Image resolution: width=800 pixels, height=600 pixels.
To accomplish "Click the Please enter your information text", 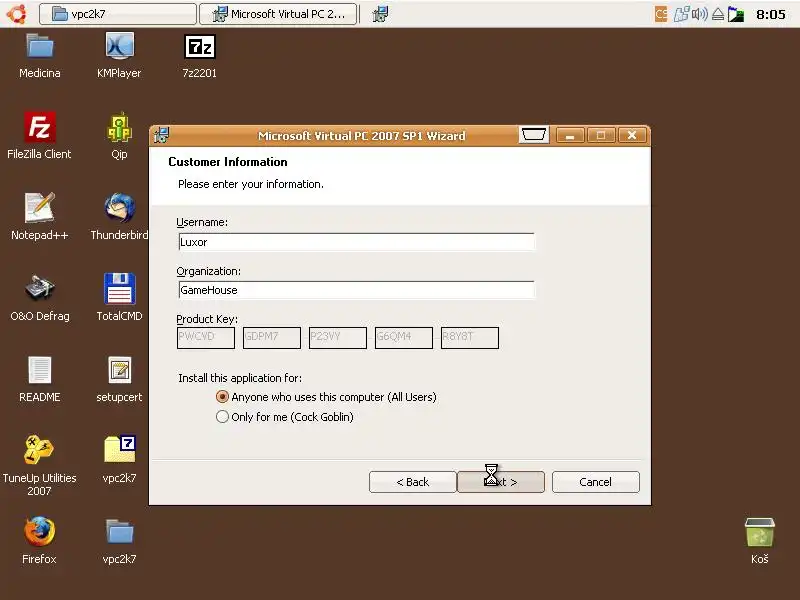I will click(251, 184).
